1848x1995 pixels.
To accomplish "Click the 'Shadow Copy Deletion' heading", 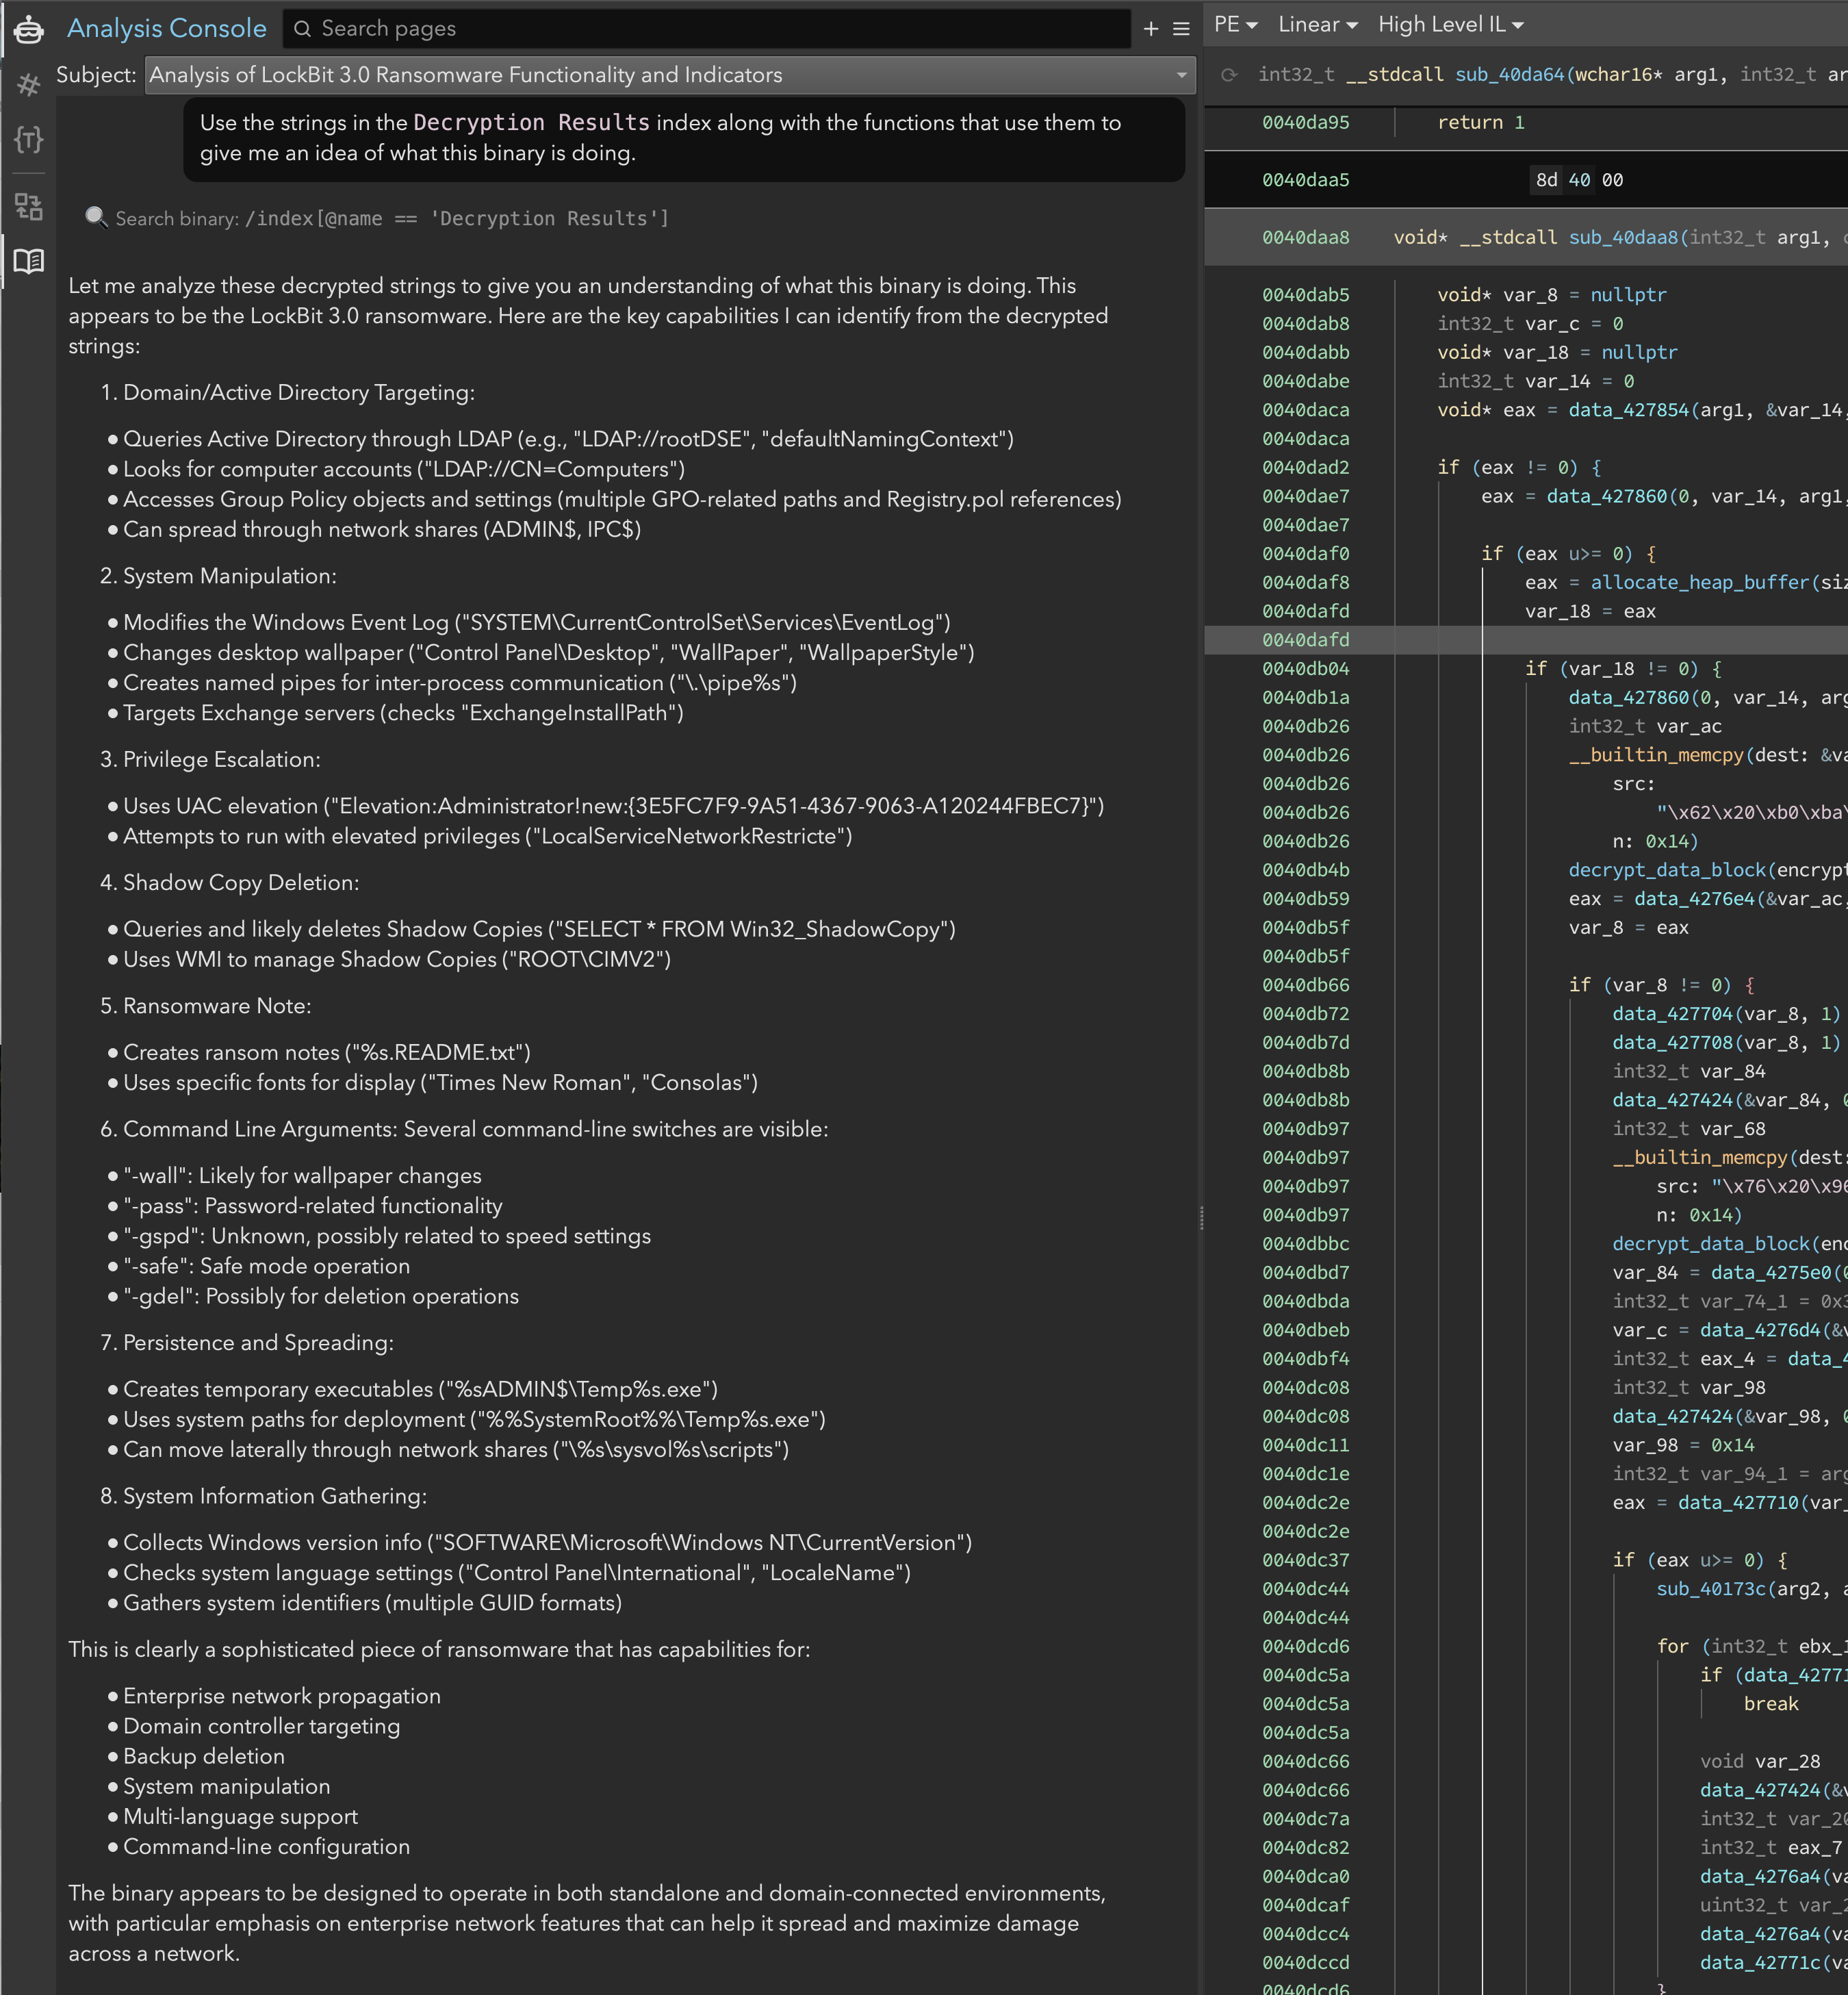I will tap(240, 883).
